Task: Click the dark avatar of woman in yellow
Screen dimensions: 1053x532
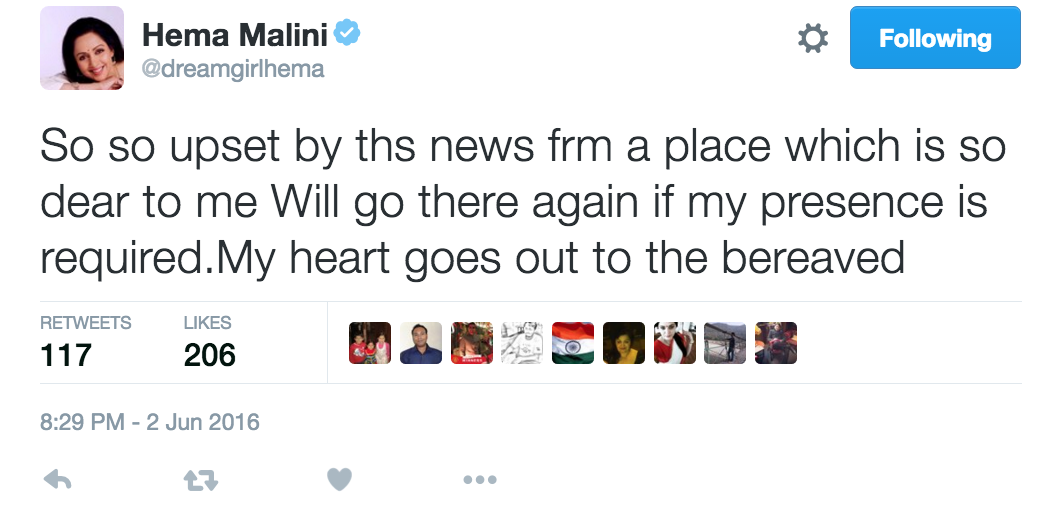Action: pos(624,343)
